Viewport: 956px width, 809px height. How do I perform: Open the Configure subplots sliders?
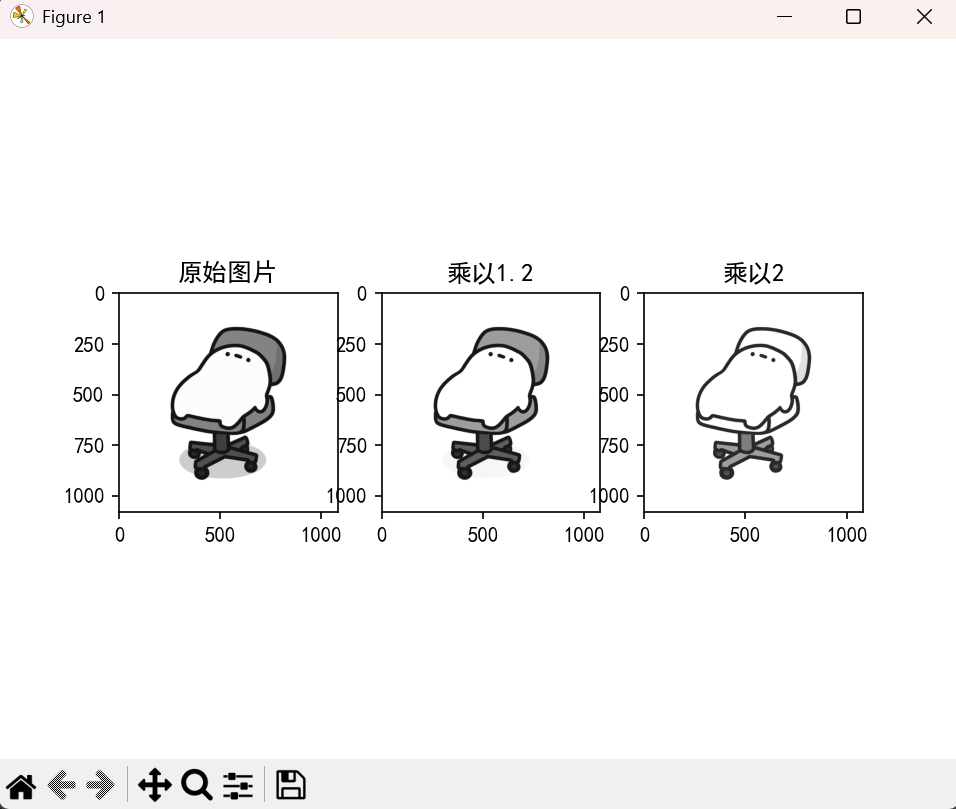click(x=238, y=785)
